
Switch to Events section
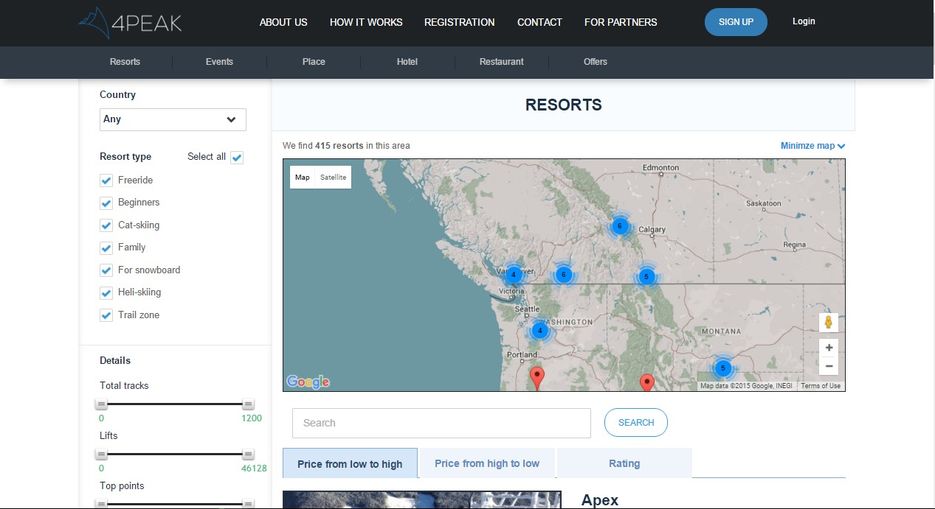point(219,61)
